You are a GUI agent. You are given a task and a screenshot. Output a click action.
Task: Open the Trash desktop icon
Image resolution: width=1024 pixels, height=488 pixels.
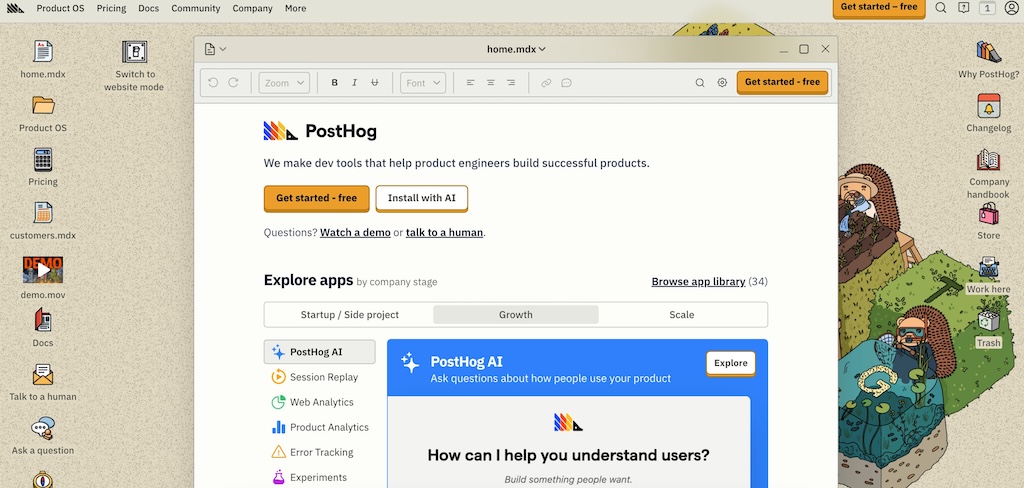coord(989,321)
